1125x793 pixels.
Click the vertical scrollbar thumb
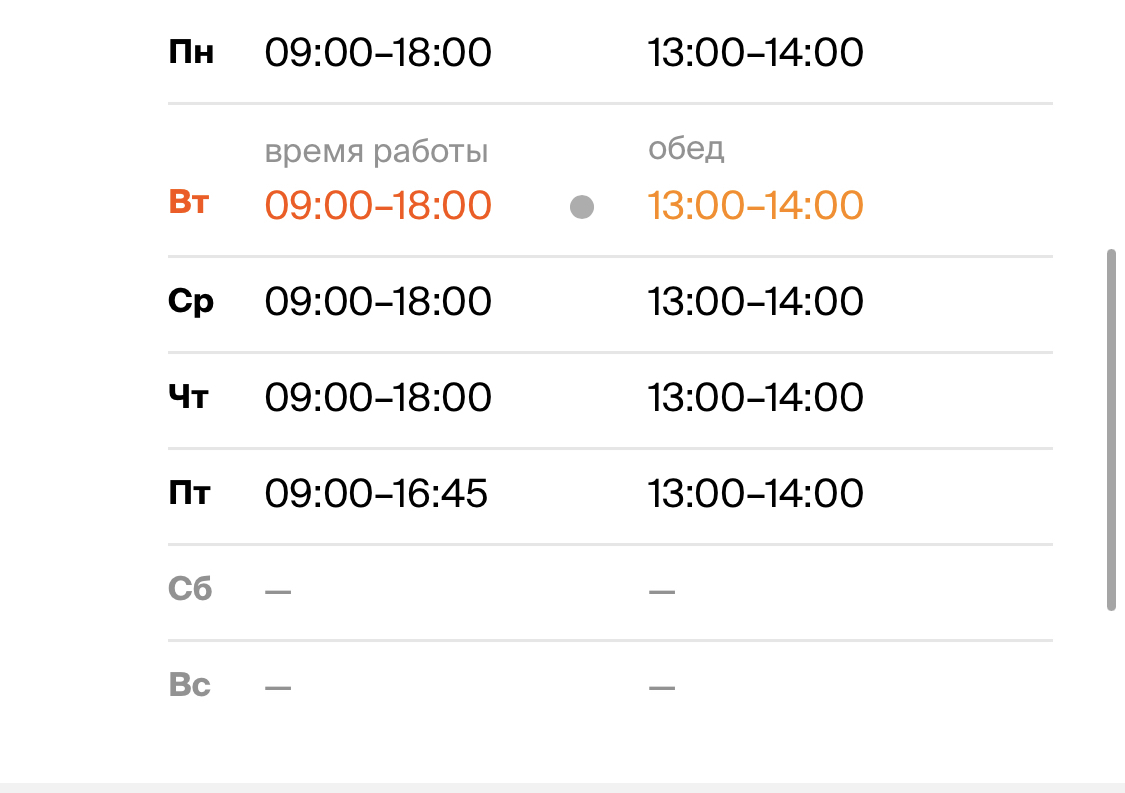coord(1111,430)
